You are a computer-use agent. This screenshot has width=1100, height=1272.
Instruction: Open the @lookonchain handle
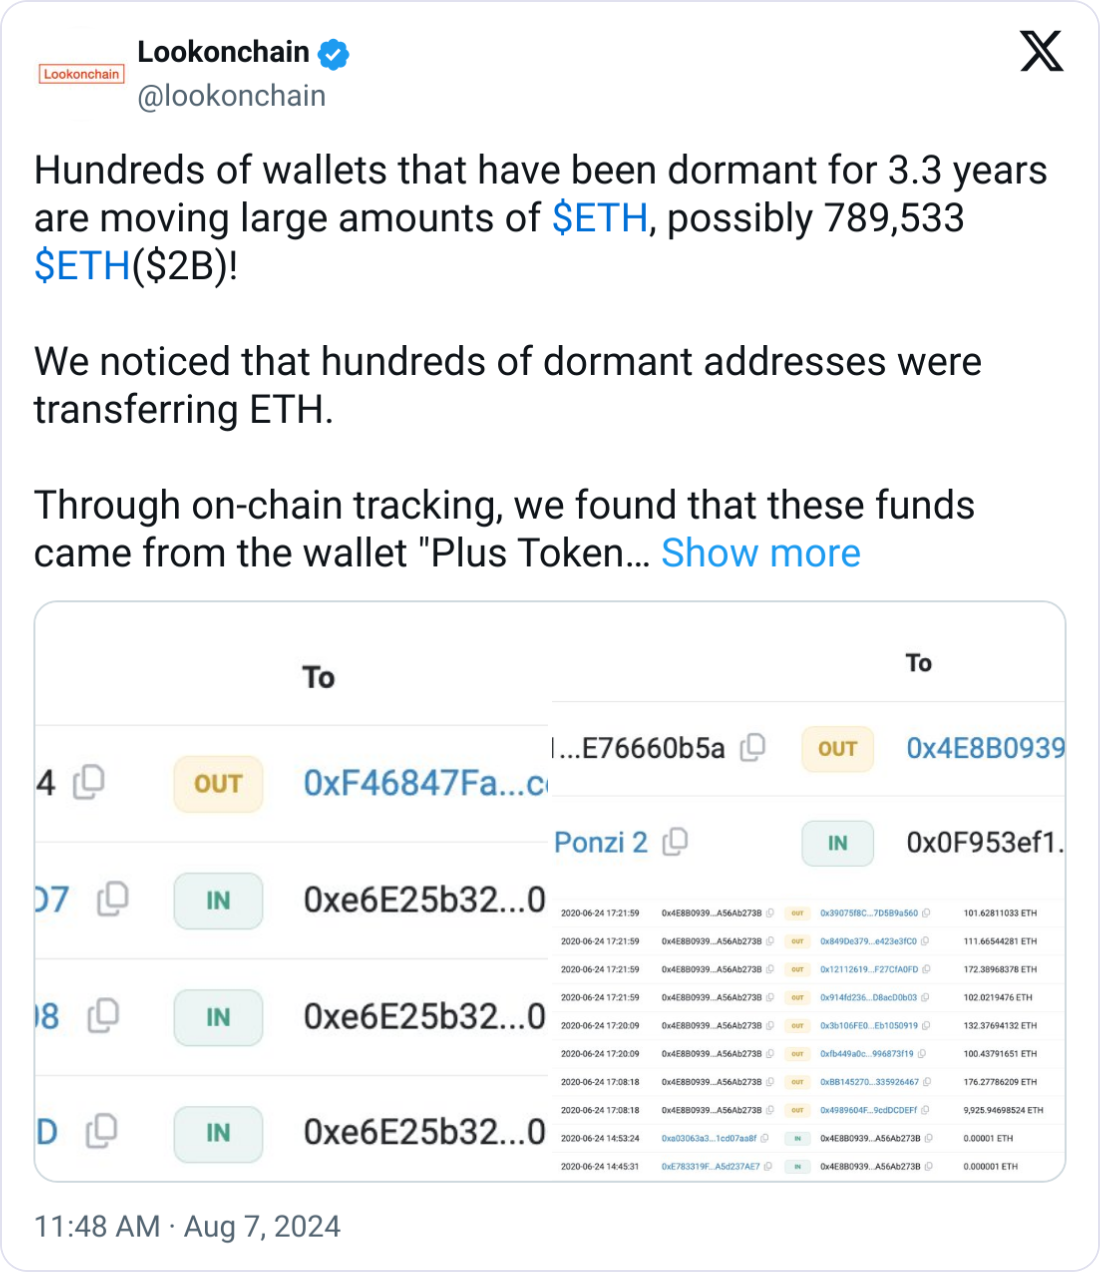(231, 96)
